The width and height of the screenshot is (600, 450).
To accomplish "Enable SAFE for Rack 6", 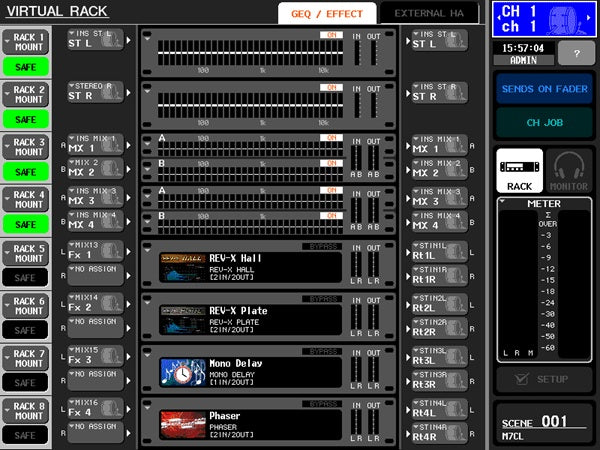I will (26, 330).
